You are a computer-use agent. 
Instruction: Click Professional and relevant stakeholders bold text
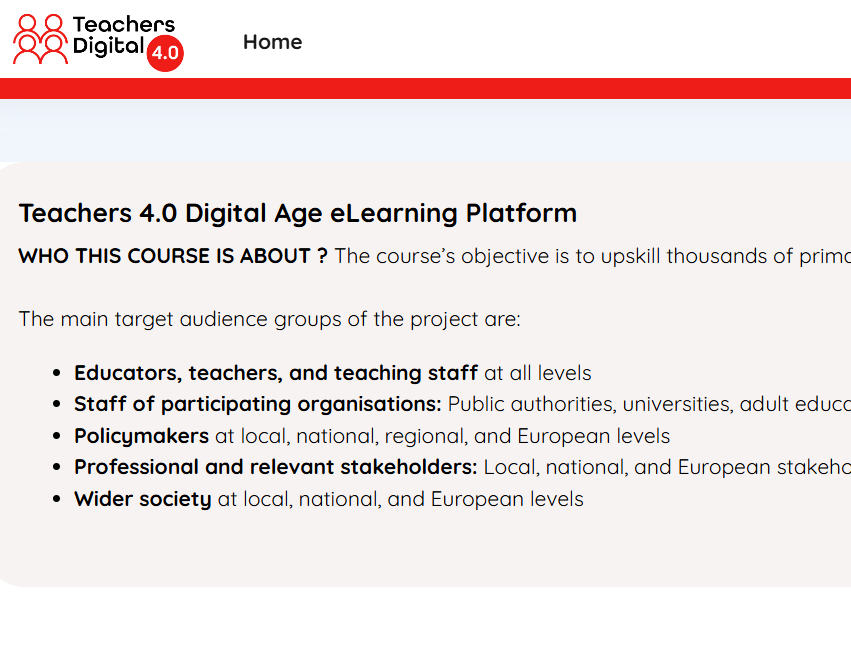tap(276, 467)
